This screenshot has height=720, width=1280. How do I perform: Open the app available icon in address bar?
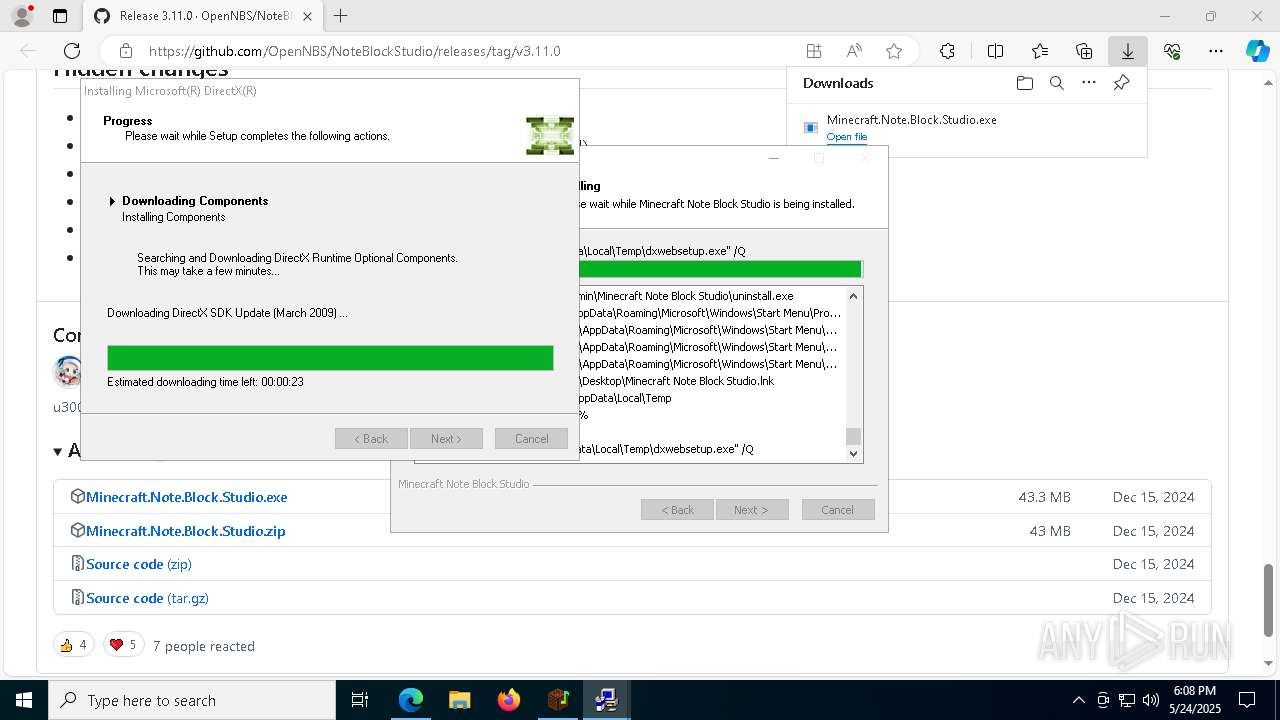click(814, 51)
